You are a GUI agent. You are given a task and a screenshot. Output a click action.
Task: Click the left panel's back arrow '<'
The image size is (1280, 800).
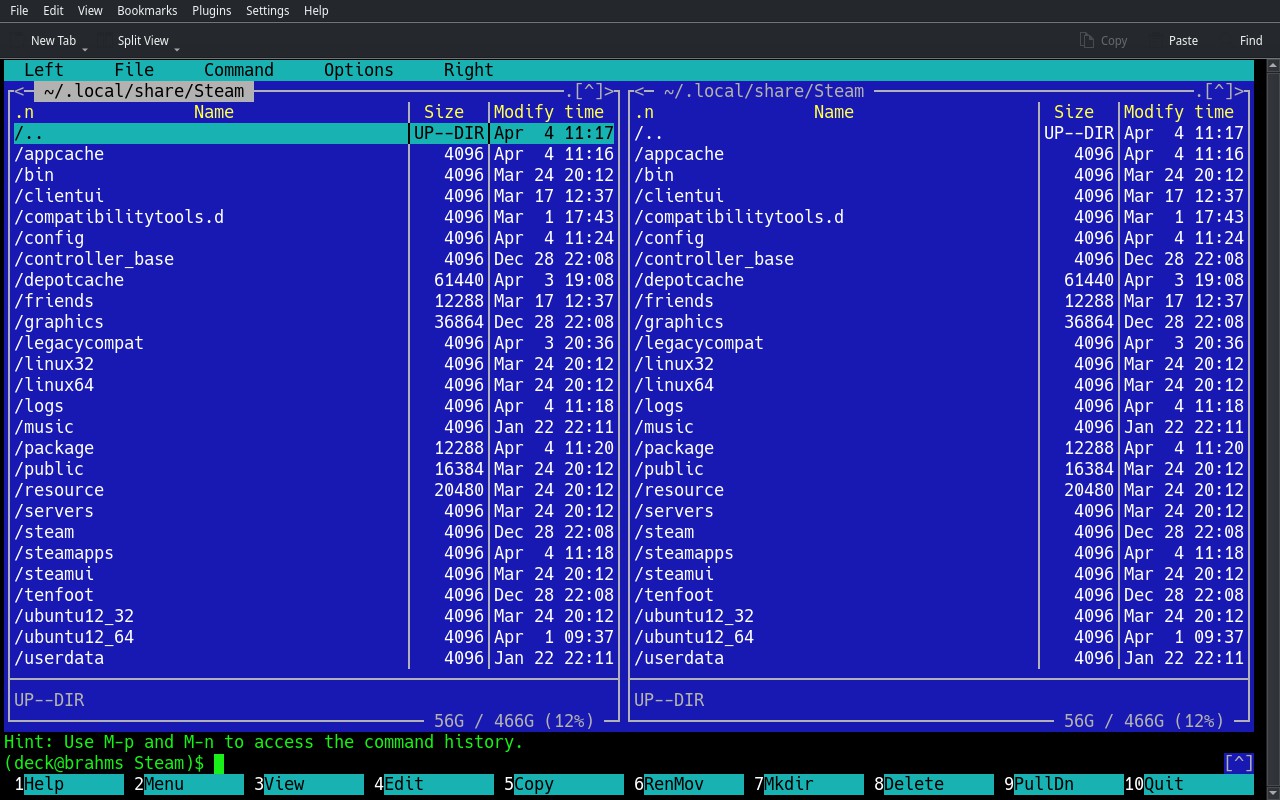point(19,91)
